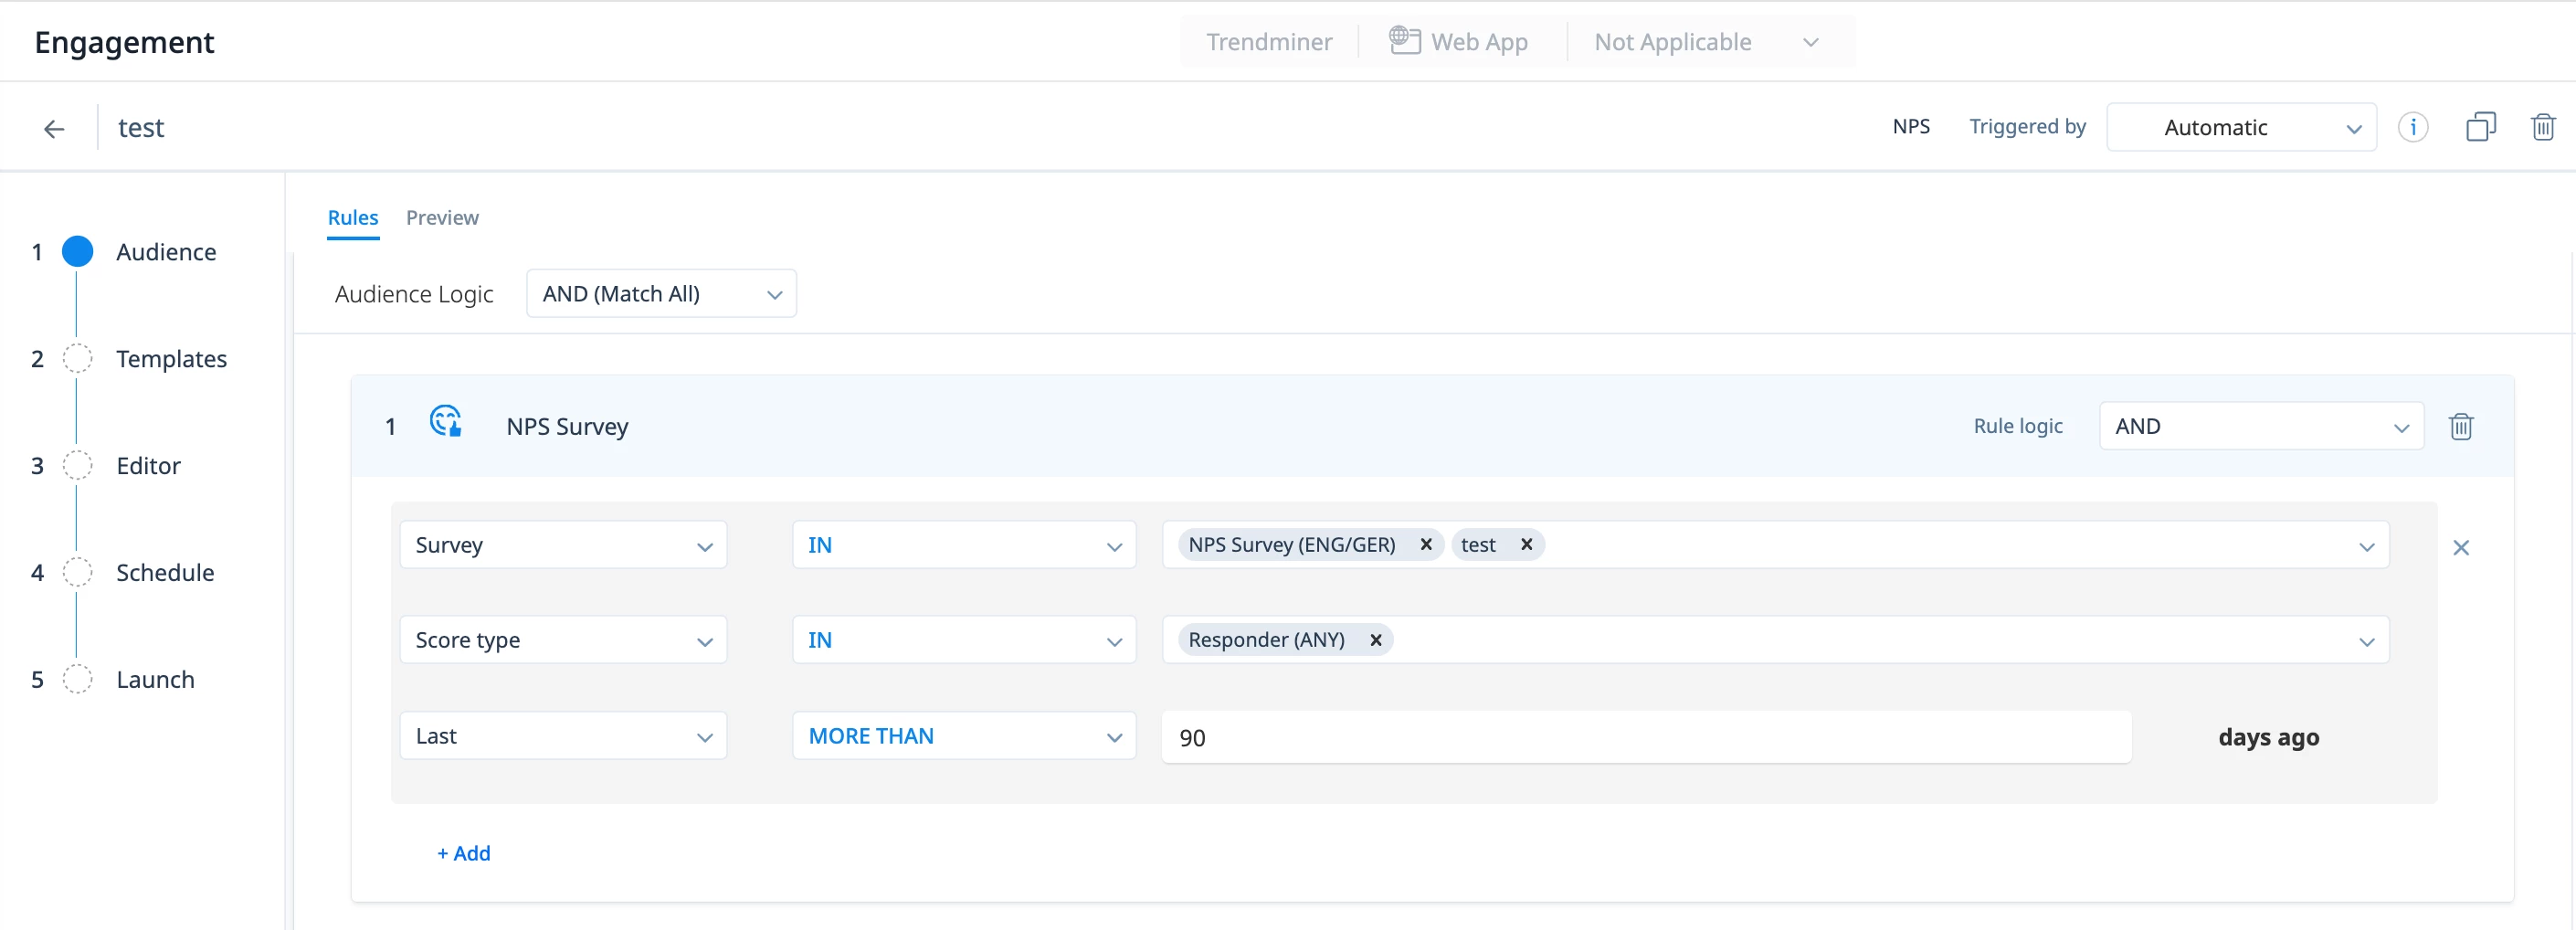Open the Rule logic AND dropdown
This screenshot has width=2576, height=930.
pyautogui.click(x=2261, y=426)
